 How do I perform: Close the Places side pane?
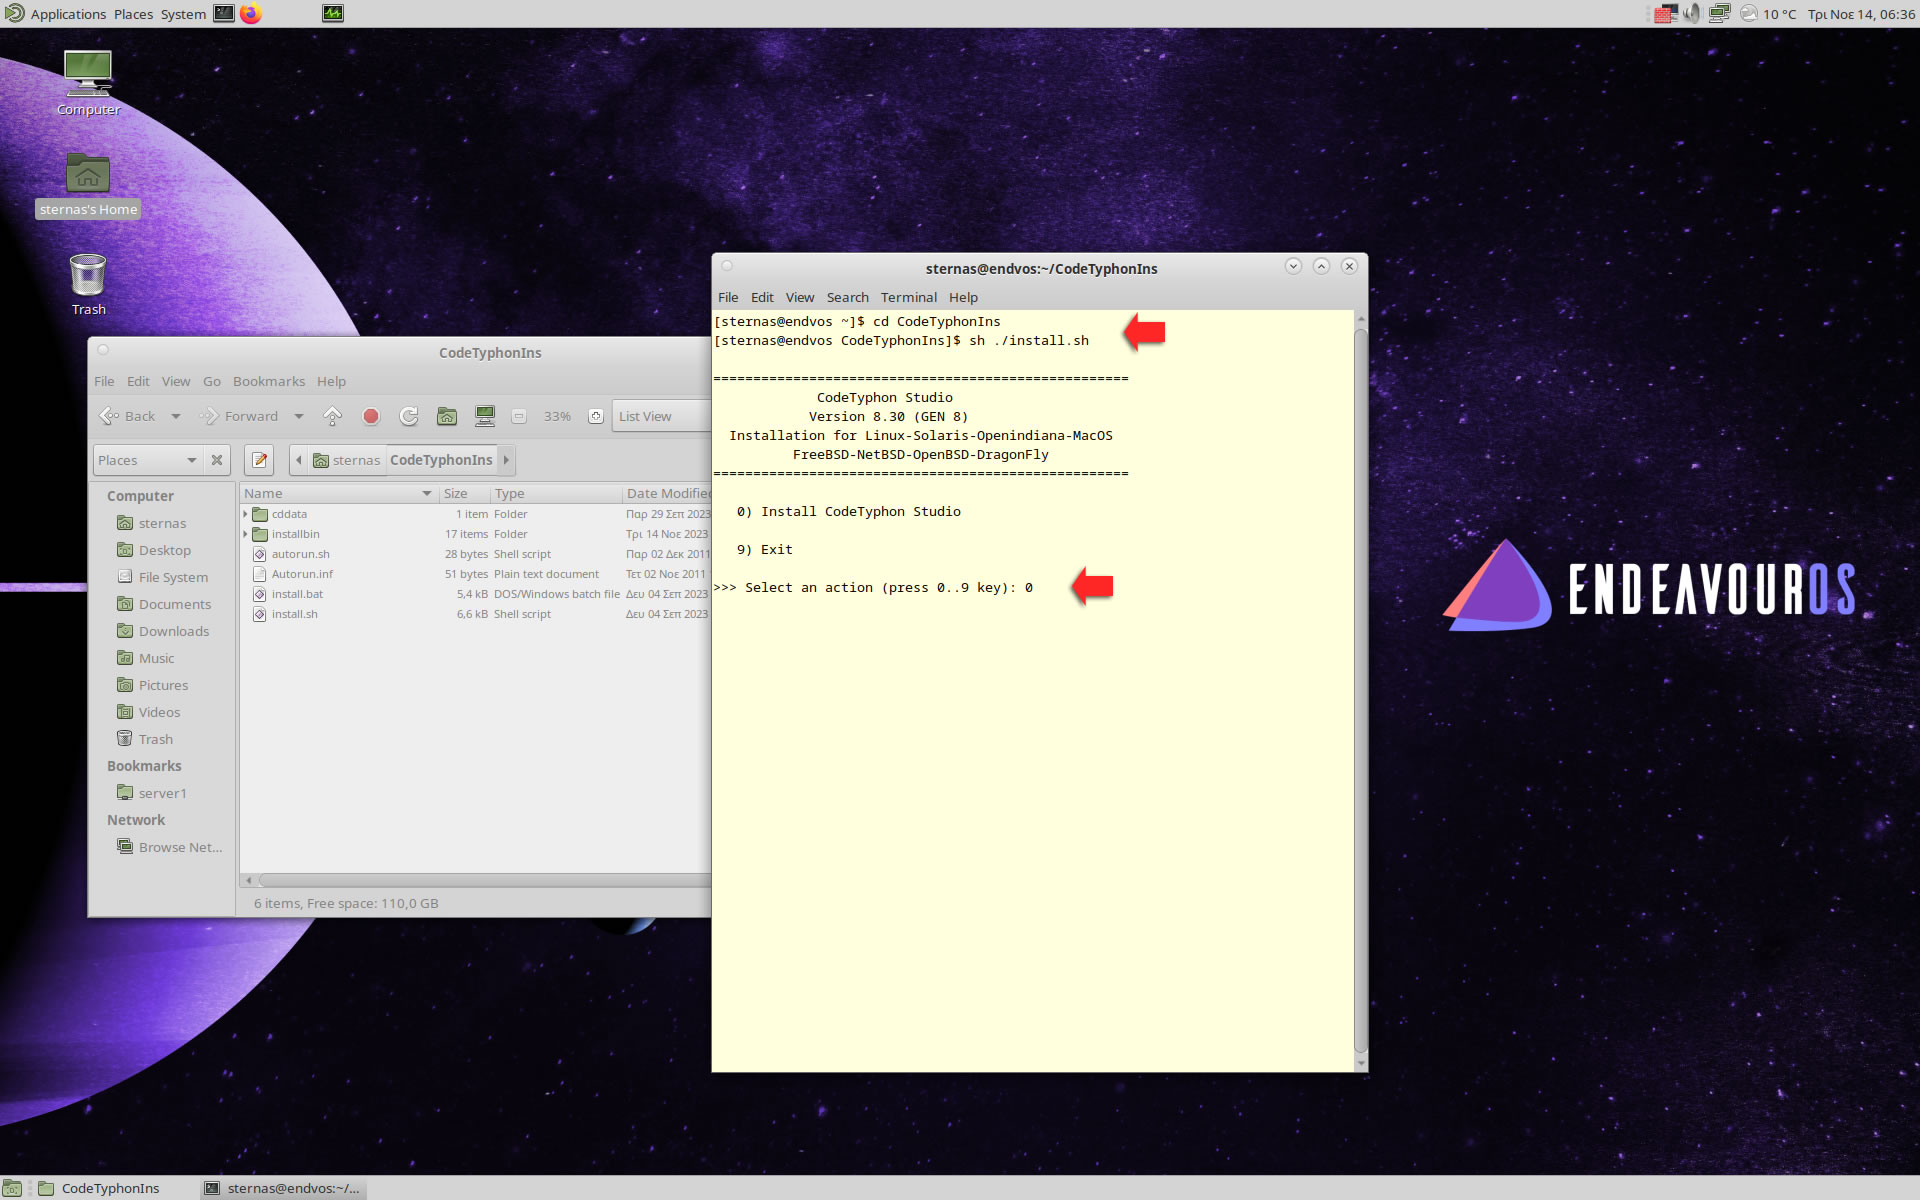[217, 460]
